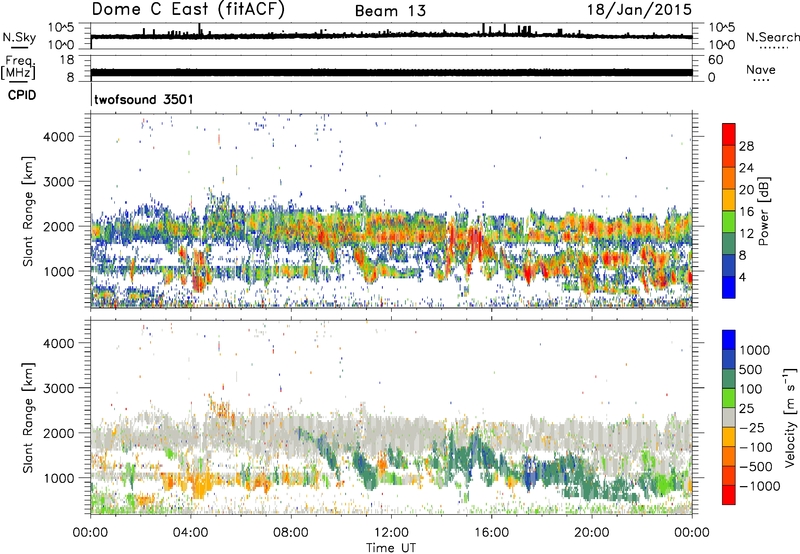This screenshot has width=800, height=554.
Task: Click the 'Dome C East (fitACF)' plot title
Action: coord(188,10)
